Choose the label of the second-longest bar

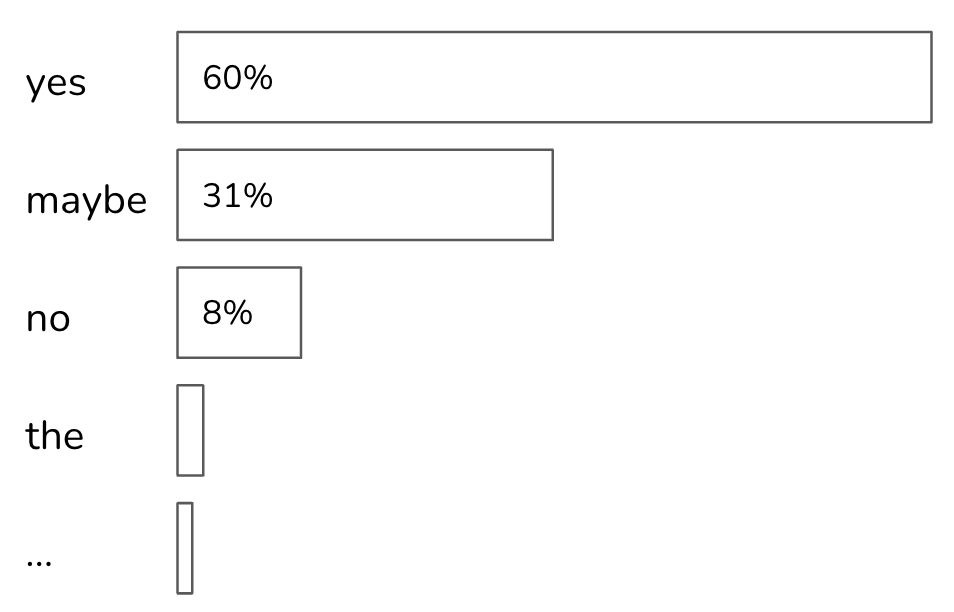(x=86, y=200)
